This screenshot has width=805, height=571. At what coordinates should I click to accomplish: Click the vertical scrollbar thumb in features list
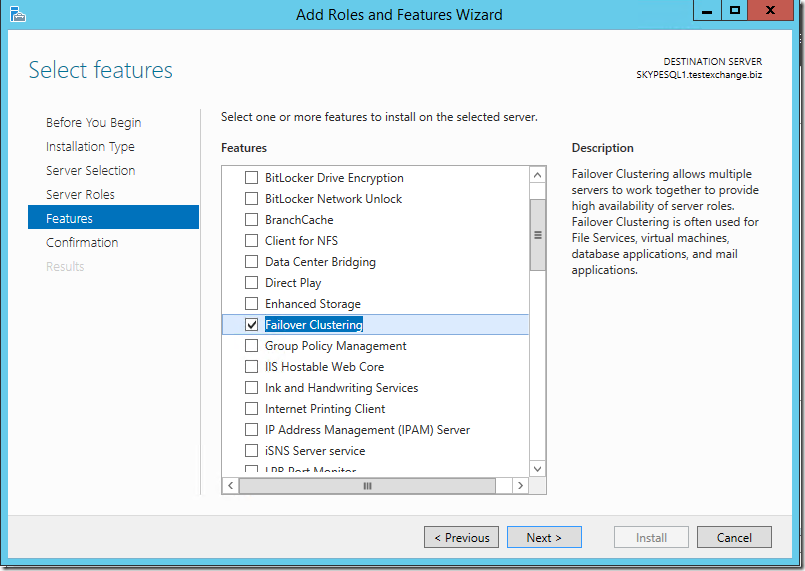[538, 235]
